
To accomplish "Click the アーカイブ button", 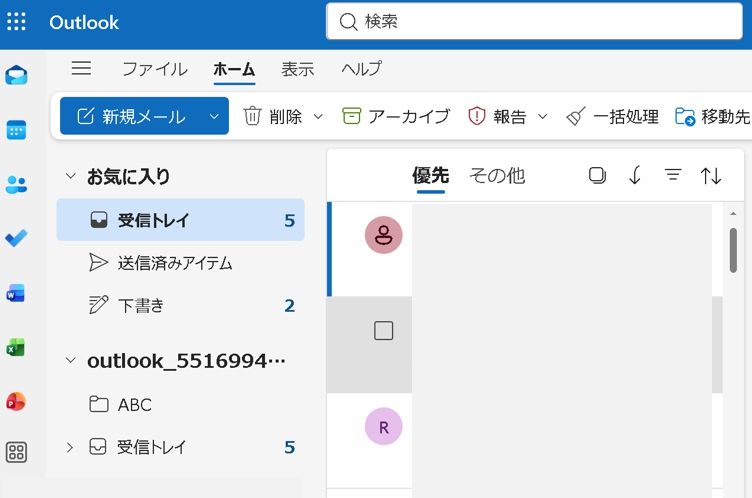I will click(396, 116).
